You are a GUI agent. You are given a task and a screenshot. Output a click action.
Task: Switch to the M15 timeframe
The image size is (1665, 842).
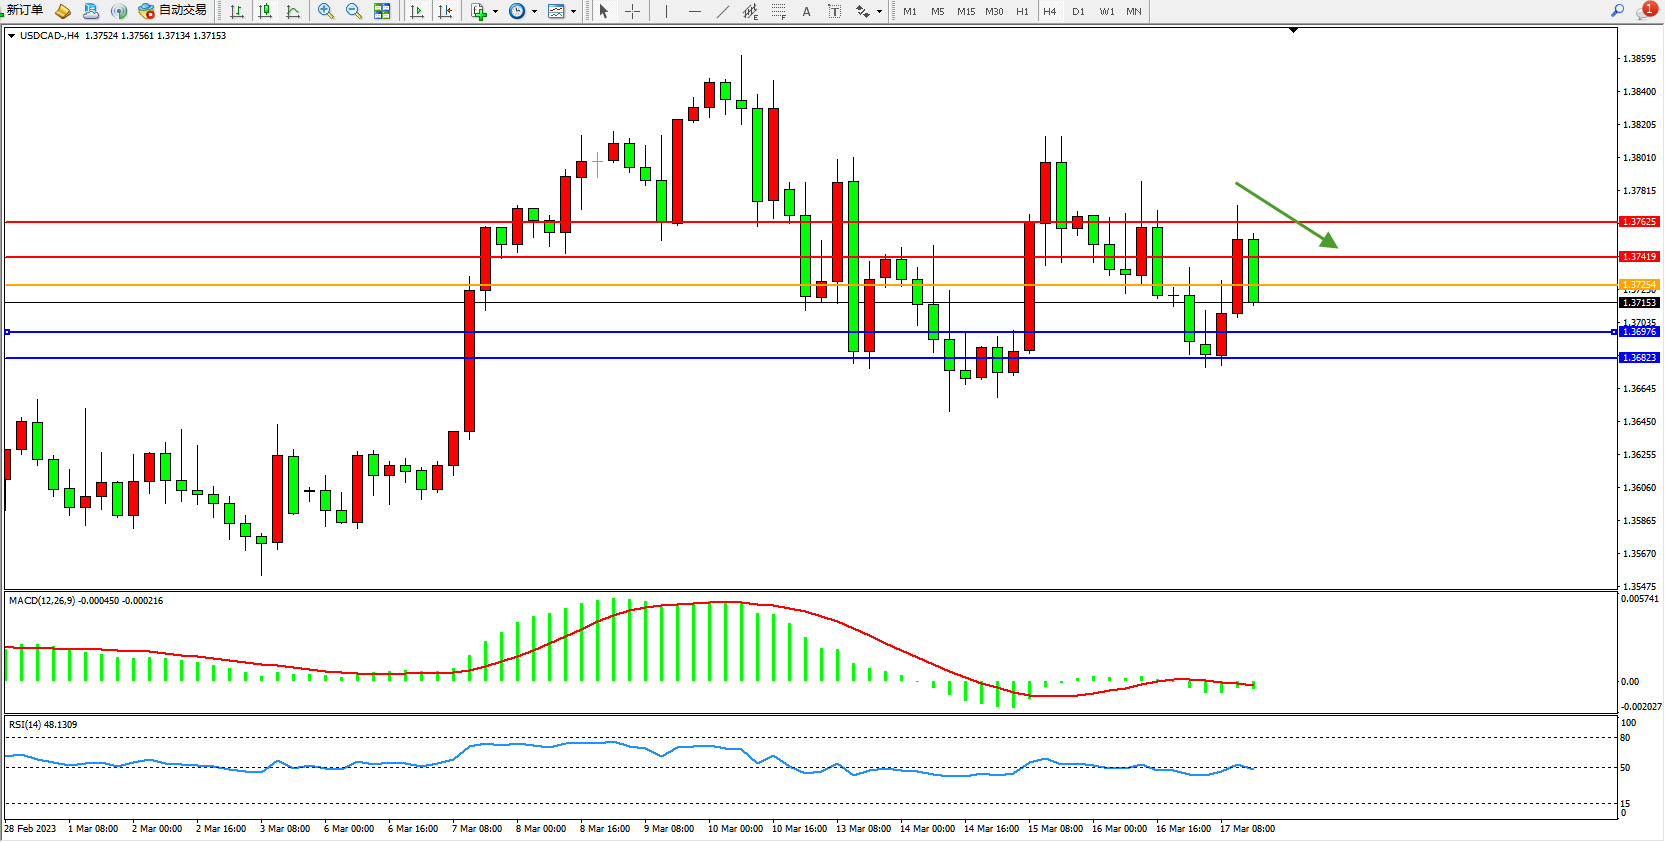click(965, 12)
